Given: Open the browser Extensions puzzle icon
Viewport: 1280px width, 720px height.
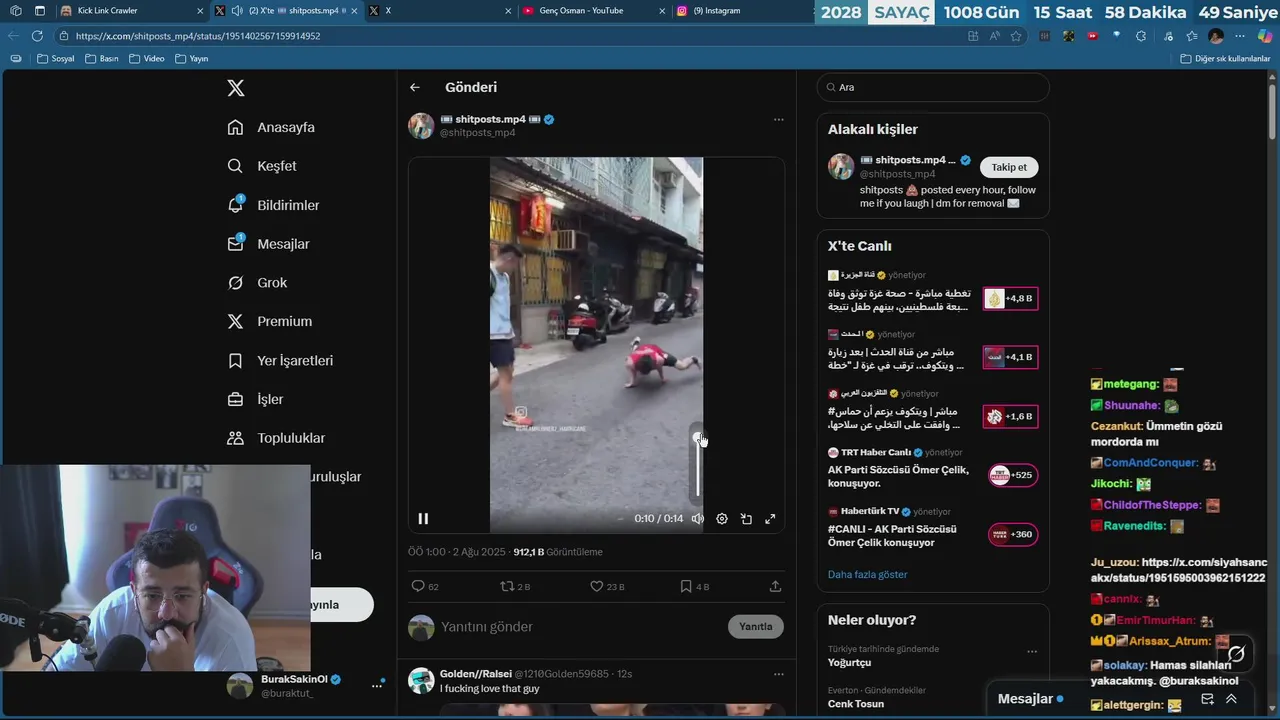Looking at the screenshot, I should click(1141, 35).
